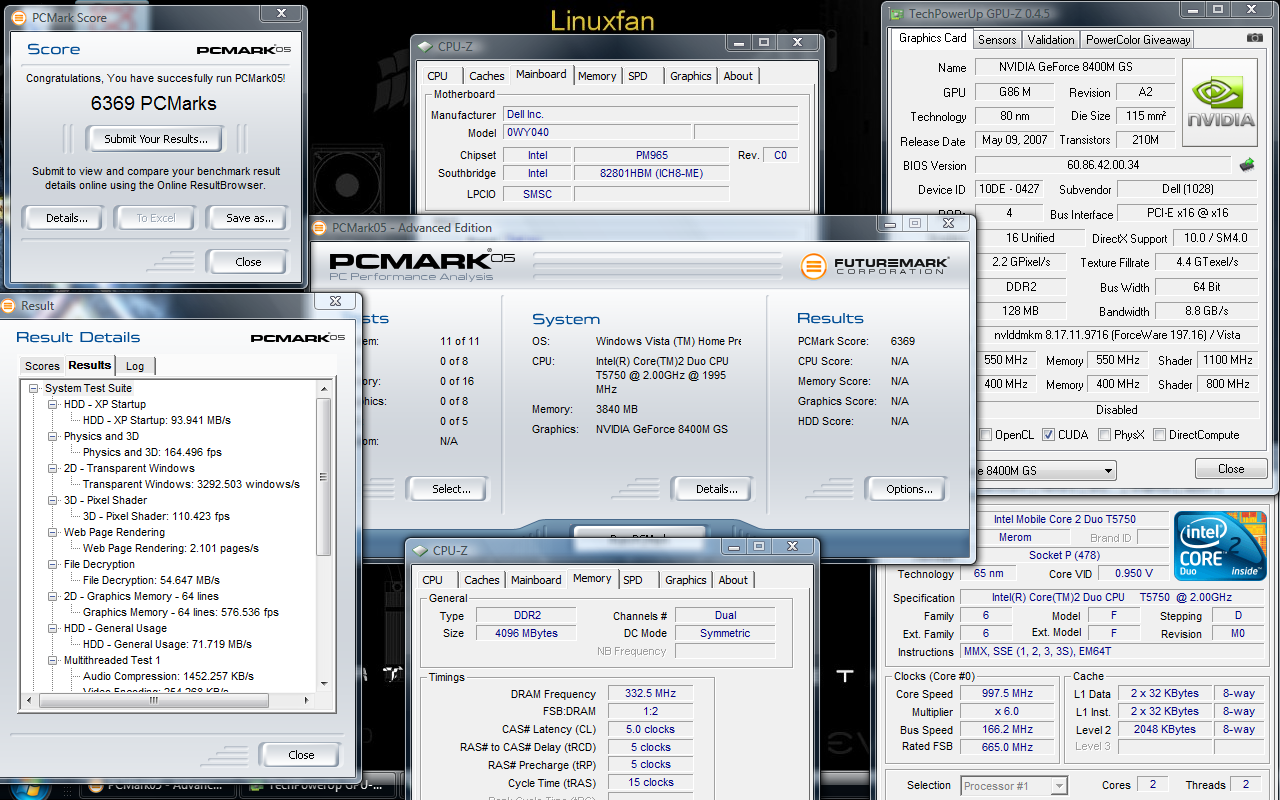Open the Log tab in Result window
This screenshot has width=1280, height=800.
pyautogui.click(x=135, y=366)
